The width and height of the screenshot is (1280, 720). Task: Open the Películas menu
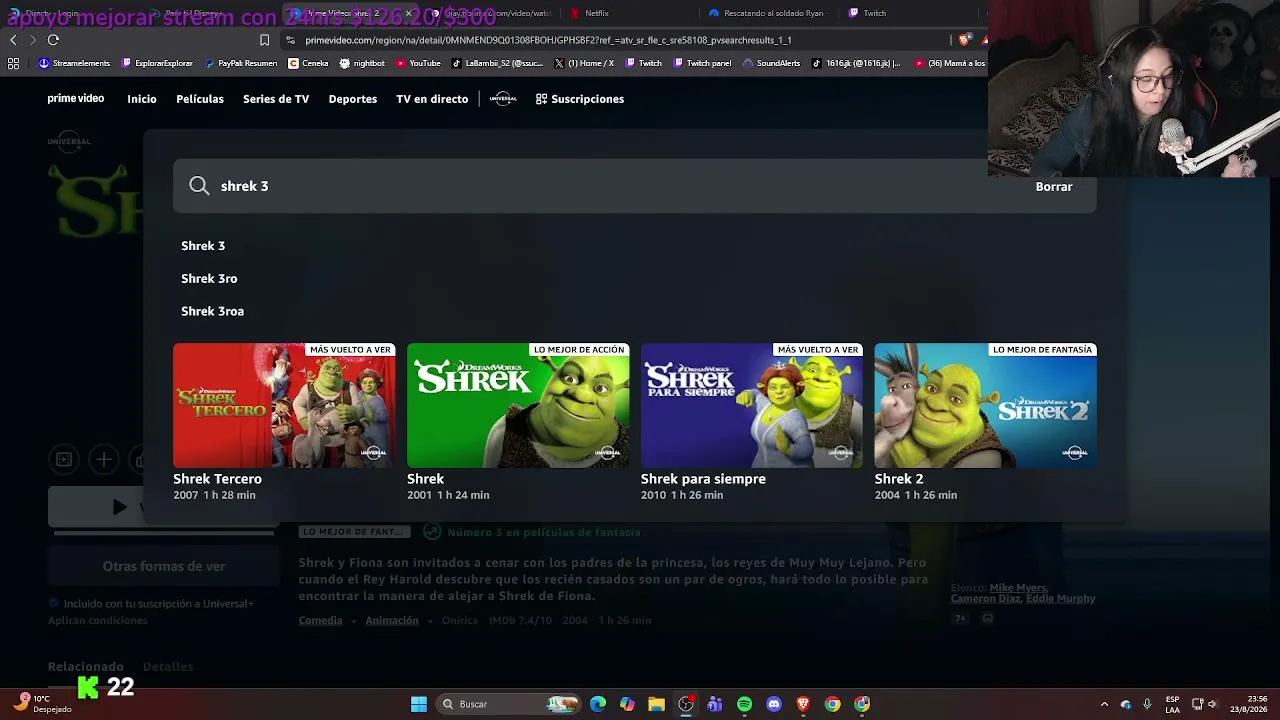200,99
